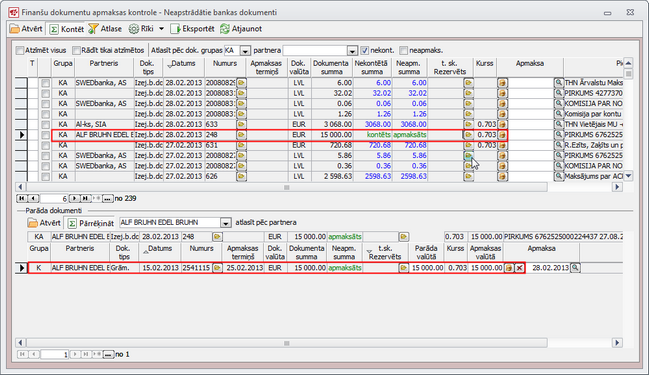Click the magnifier icon beside R.Ezīts text

click(x=559, y=145)
